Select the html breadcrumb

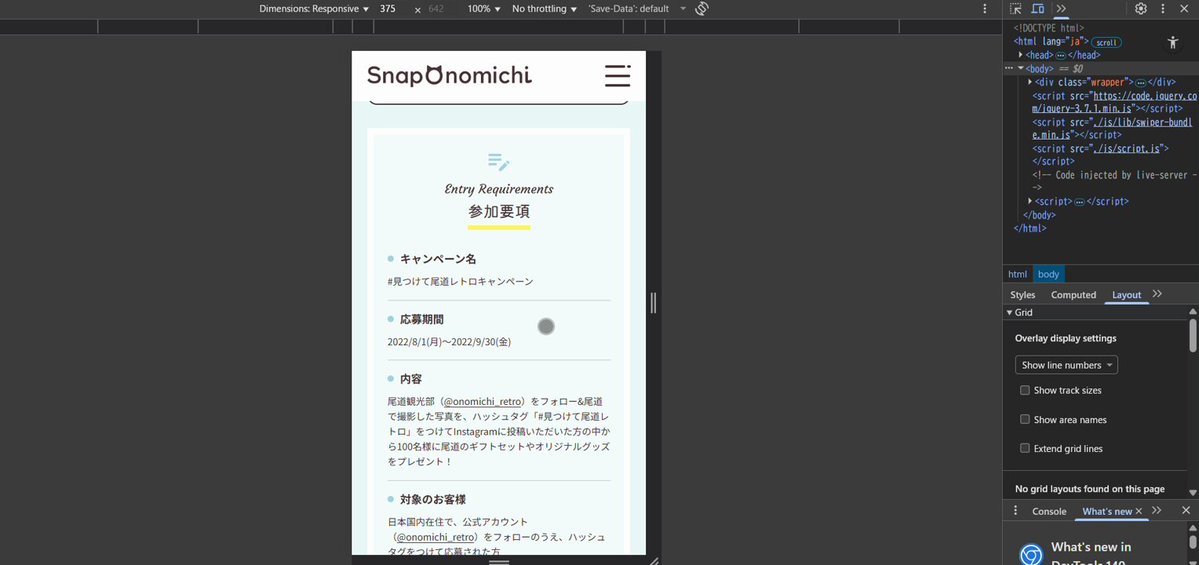1017,274
